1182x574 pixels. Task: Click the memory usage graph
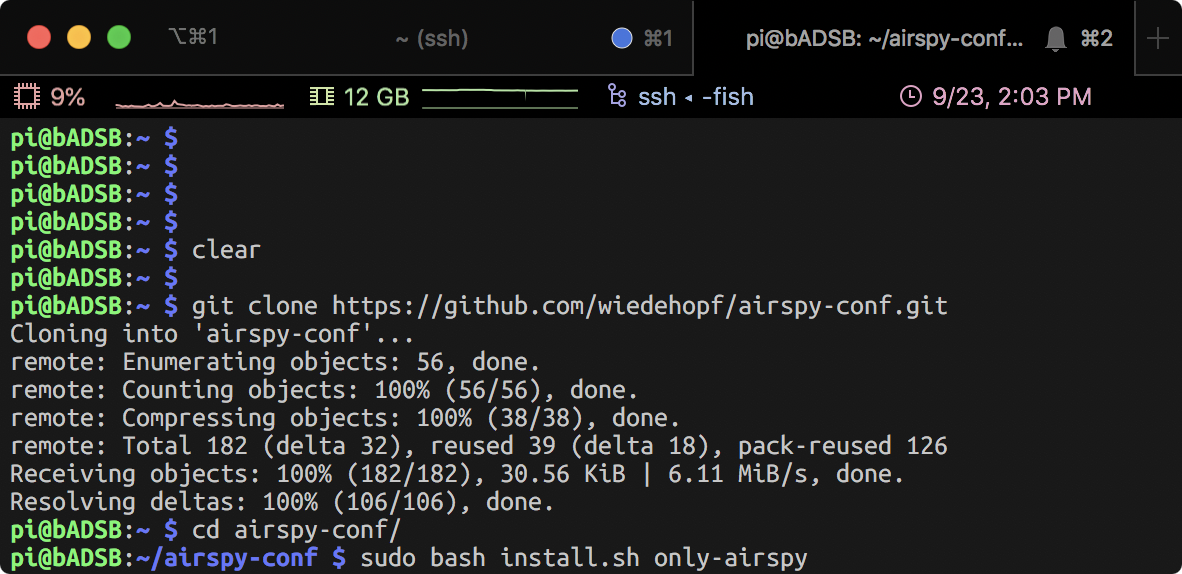[x=500, y=98]
